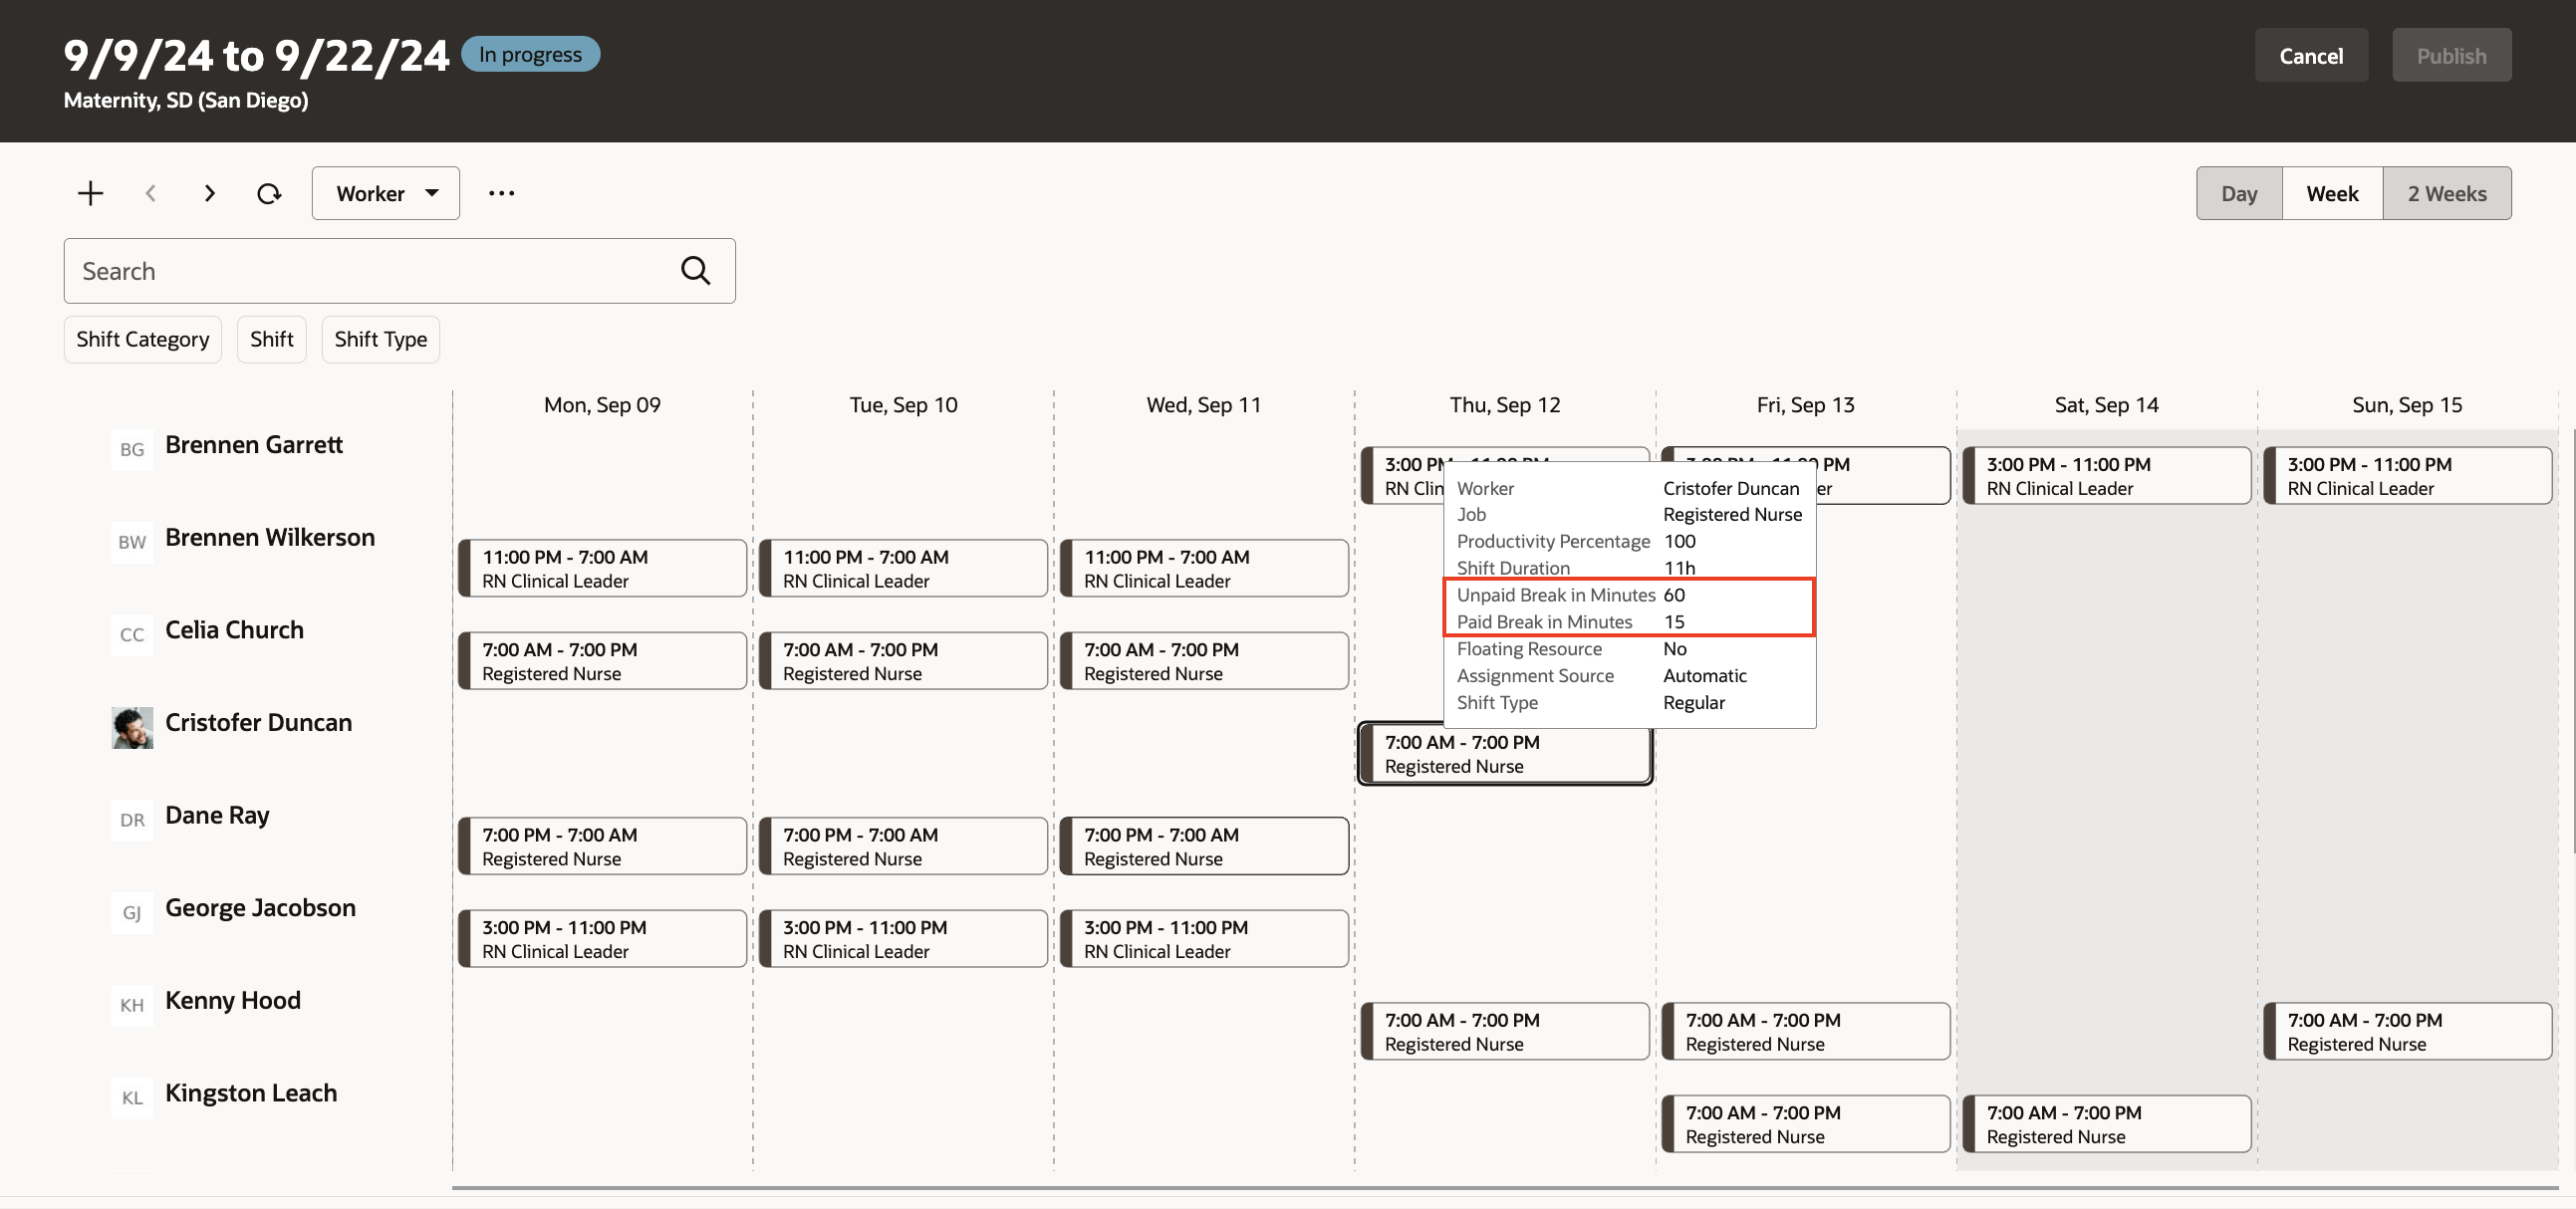Screen dimensions: 2576x1209
Task: Expand the Shift Category filter
Action: click(x=143, y=339)
